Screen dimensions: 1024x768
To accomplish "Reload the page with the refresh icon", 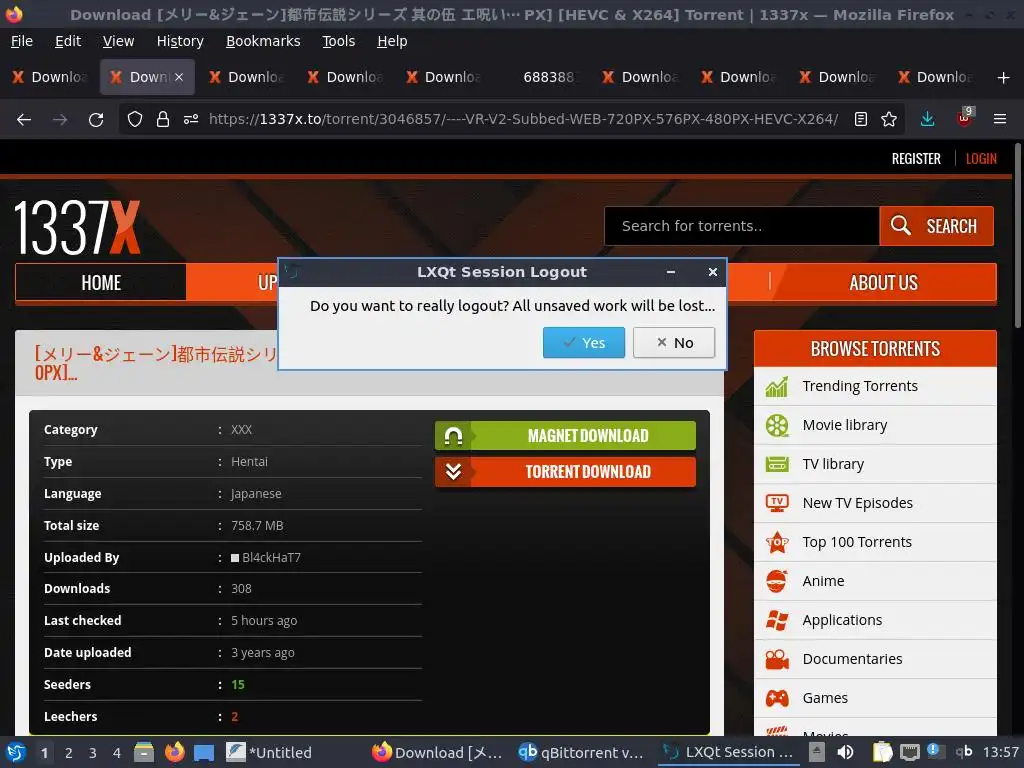I will 96,120.
